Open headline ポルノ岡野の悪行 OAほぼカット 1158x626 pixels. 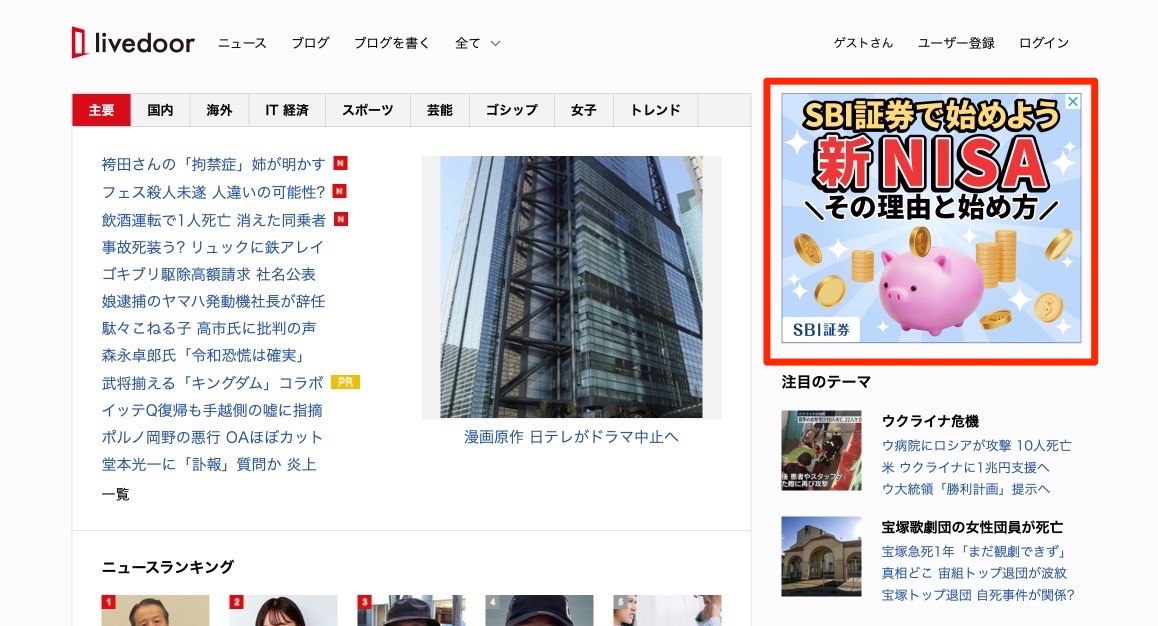tap(212, 437)
